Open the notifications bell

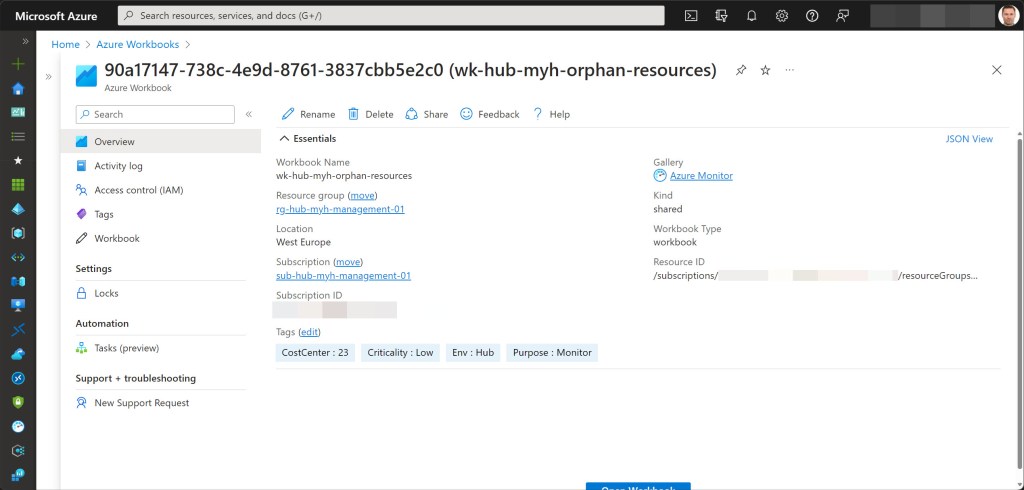point(751,15)
